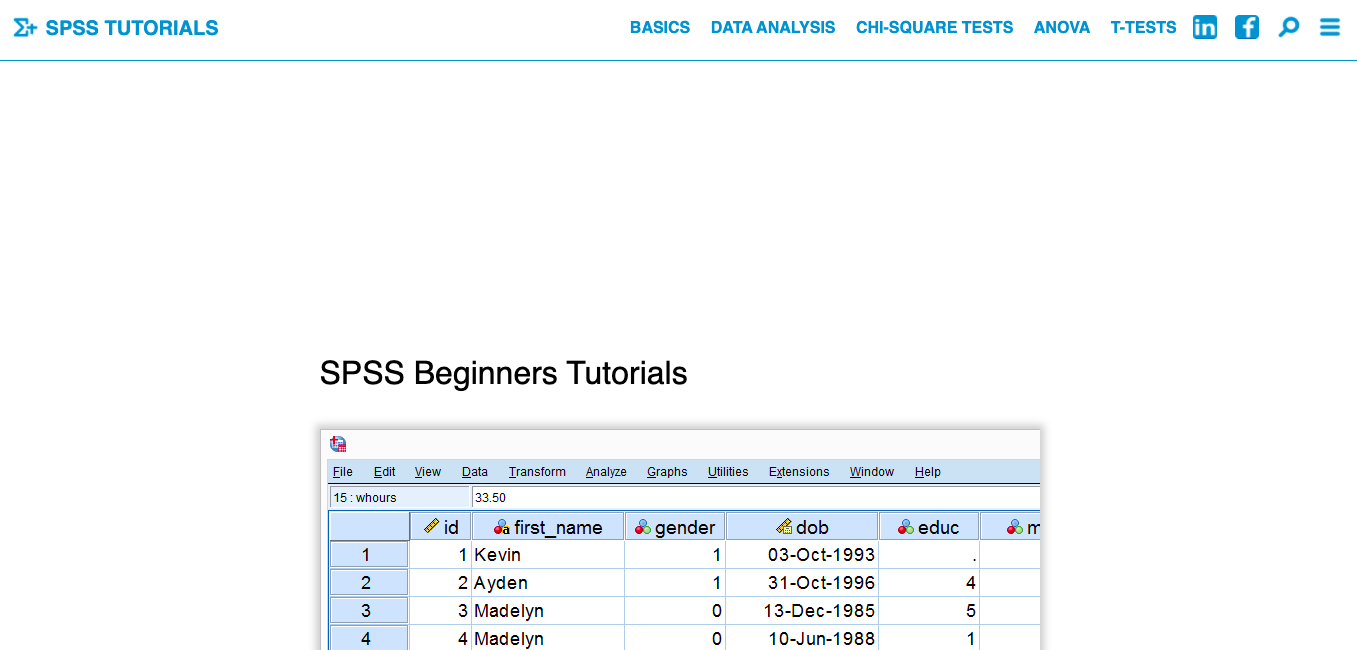1357x650 pixels.
Task: Click the 31-Oct-1996 date cell
Action: click(802, 583)
